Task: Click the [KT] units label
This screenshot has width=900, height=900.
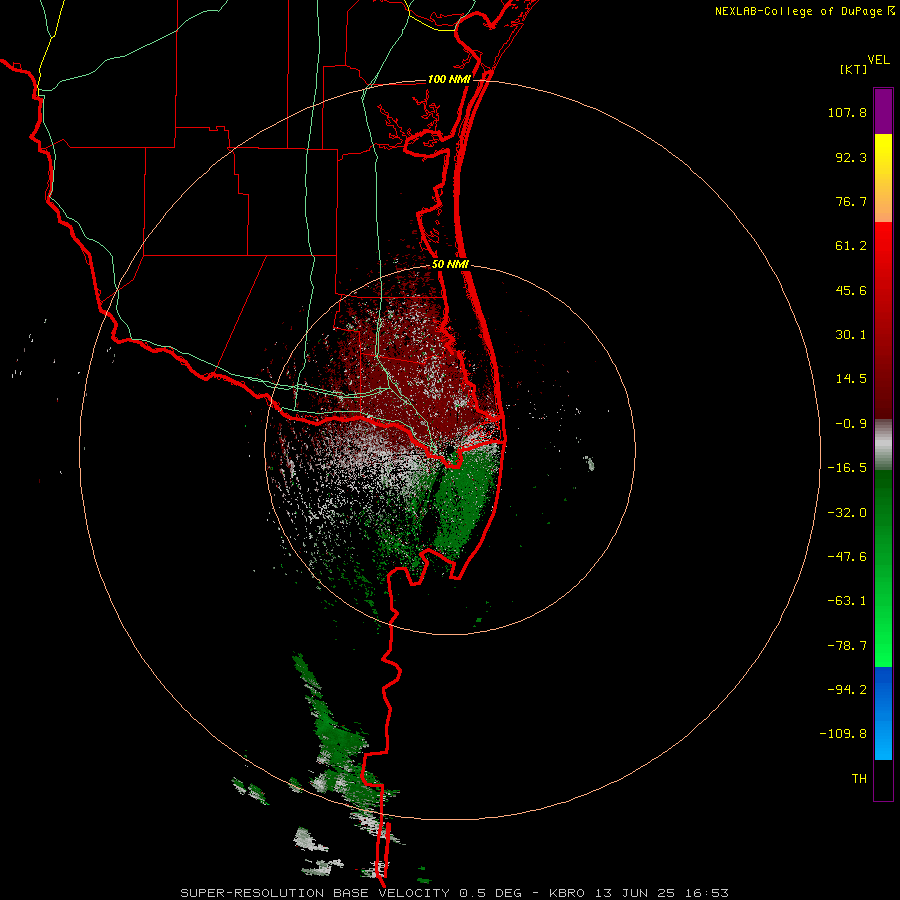Action: point(854,69)
